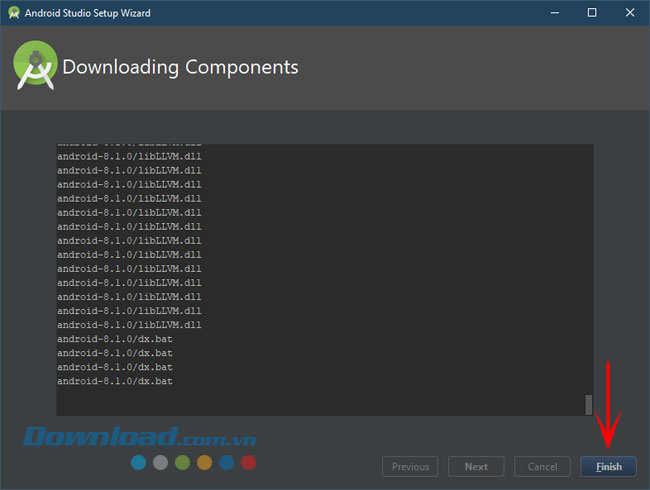The image size is (650, 490).
Task: Click the Android Studio title bar icon
Action: tap(14, 13)
